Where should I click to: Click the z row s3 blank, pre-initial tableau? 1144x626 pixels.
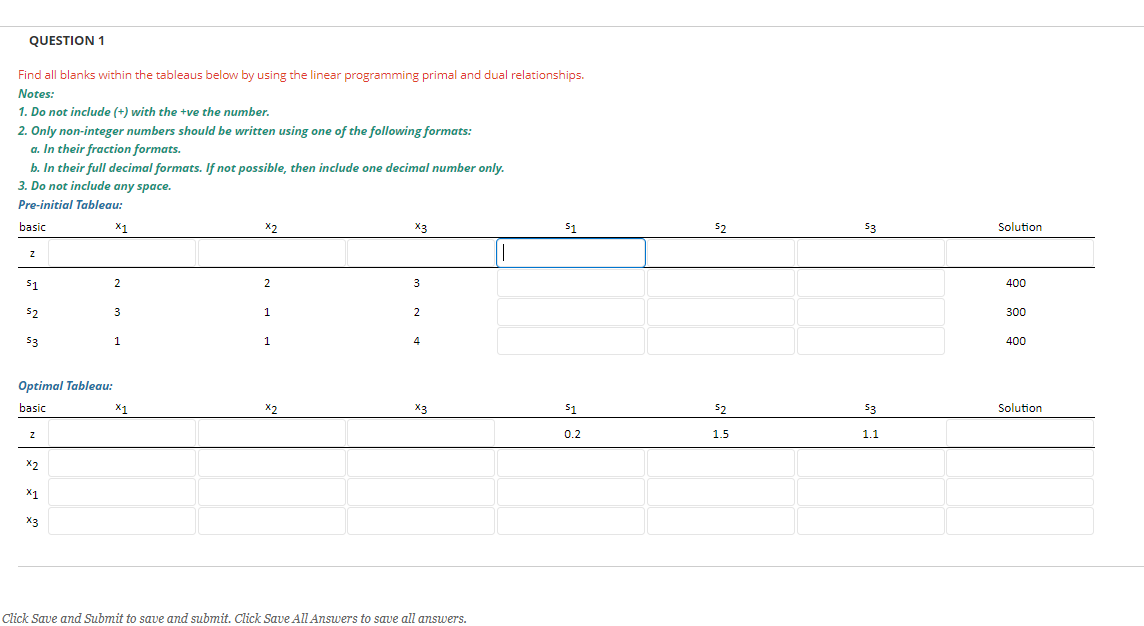pos(870,252)
